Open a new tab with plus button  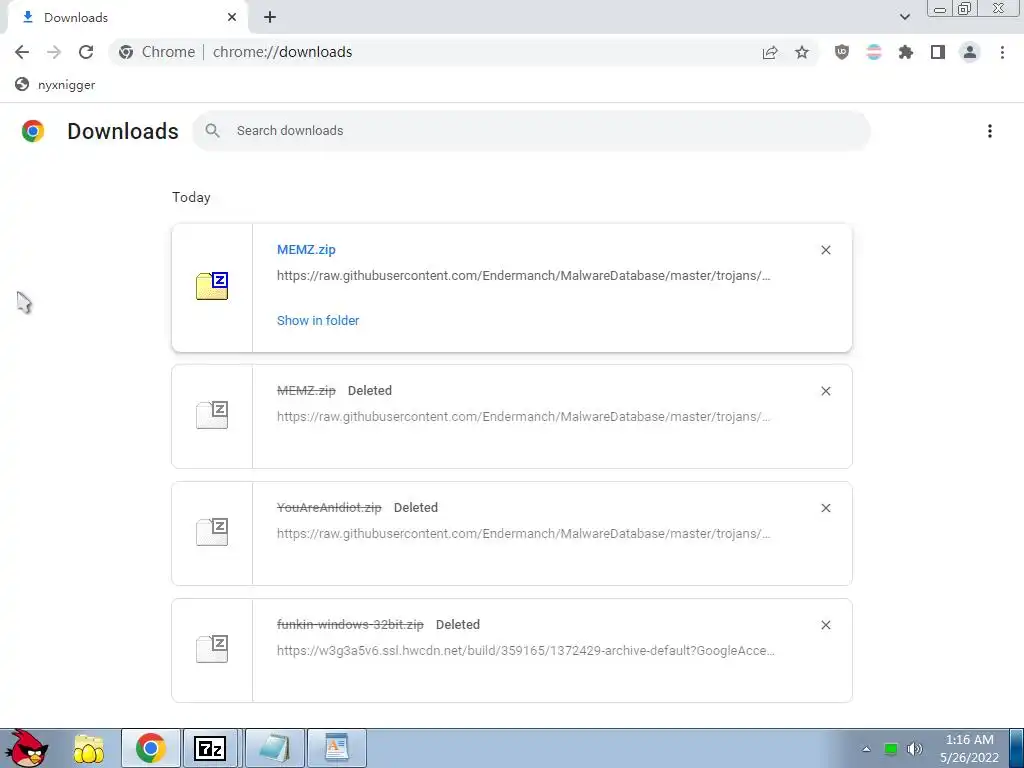click(x=270, y=18)
